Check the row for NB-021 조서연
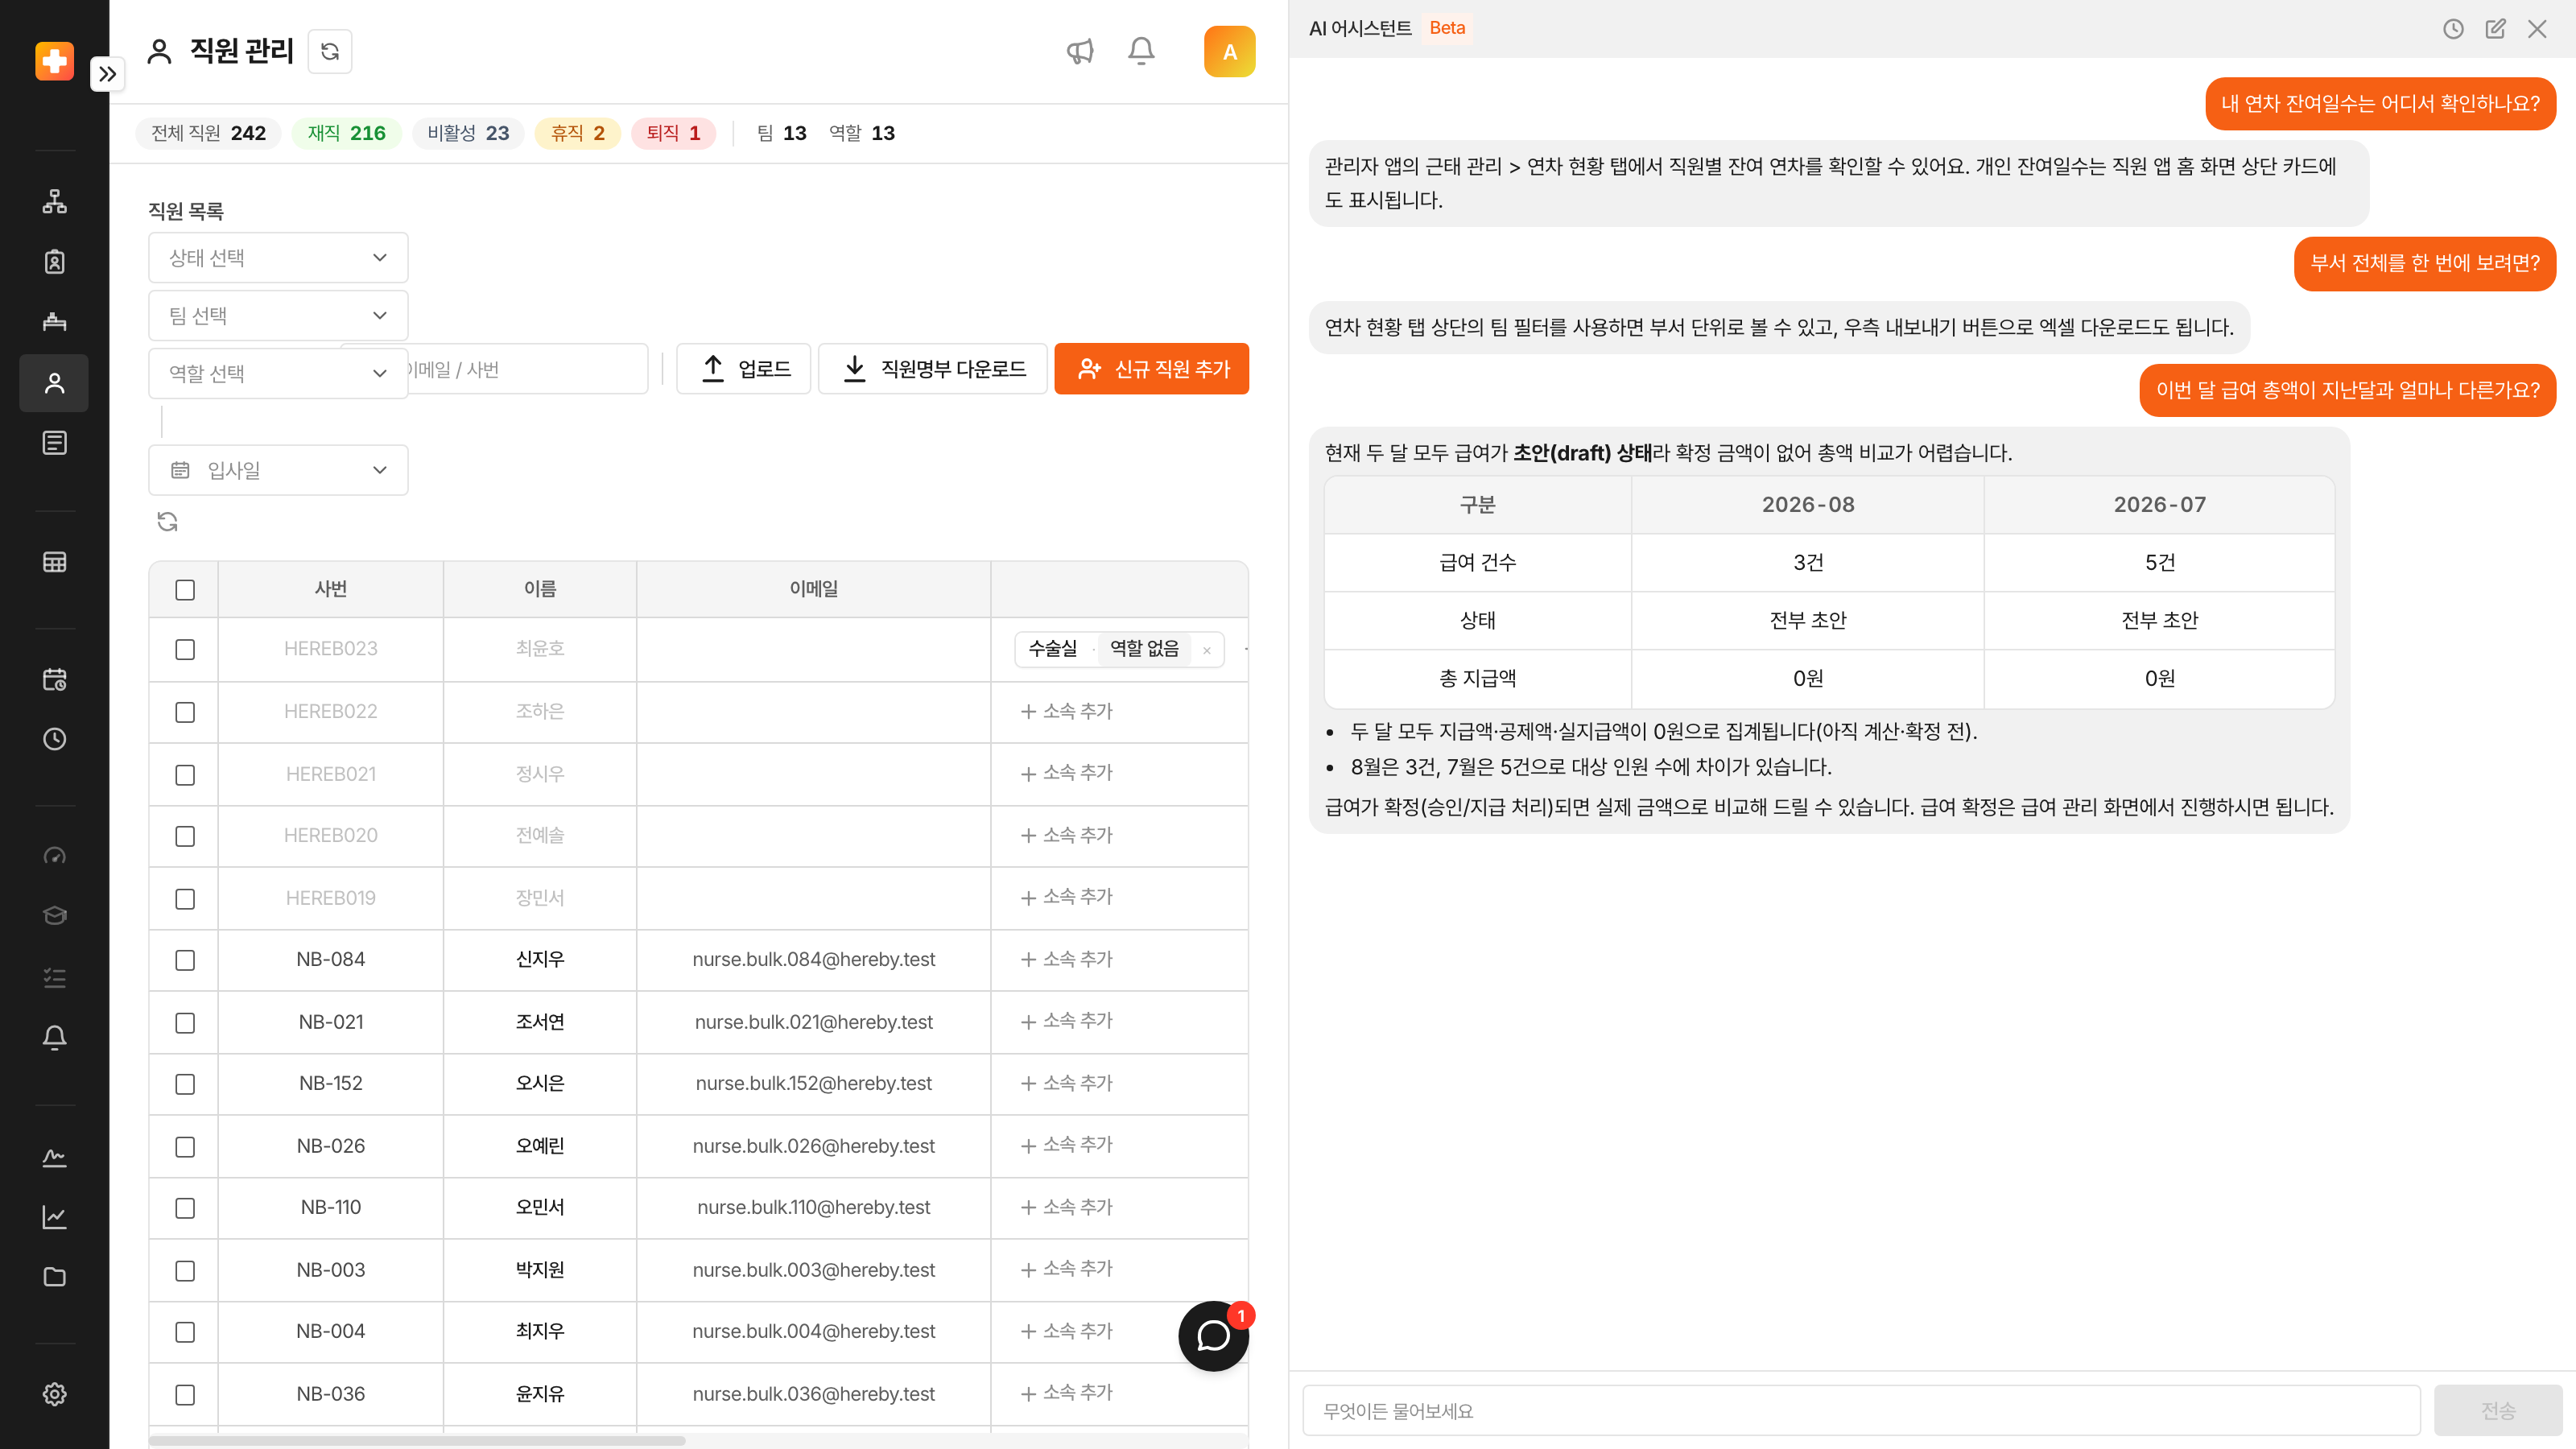Viewport: 2576px width, 1449px height. (185, 1023)
